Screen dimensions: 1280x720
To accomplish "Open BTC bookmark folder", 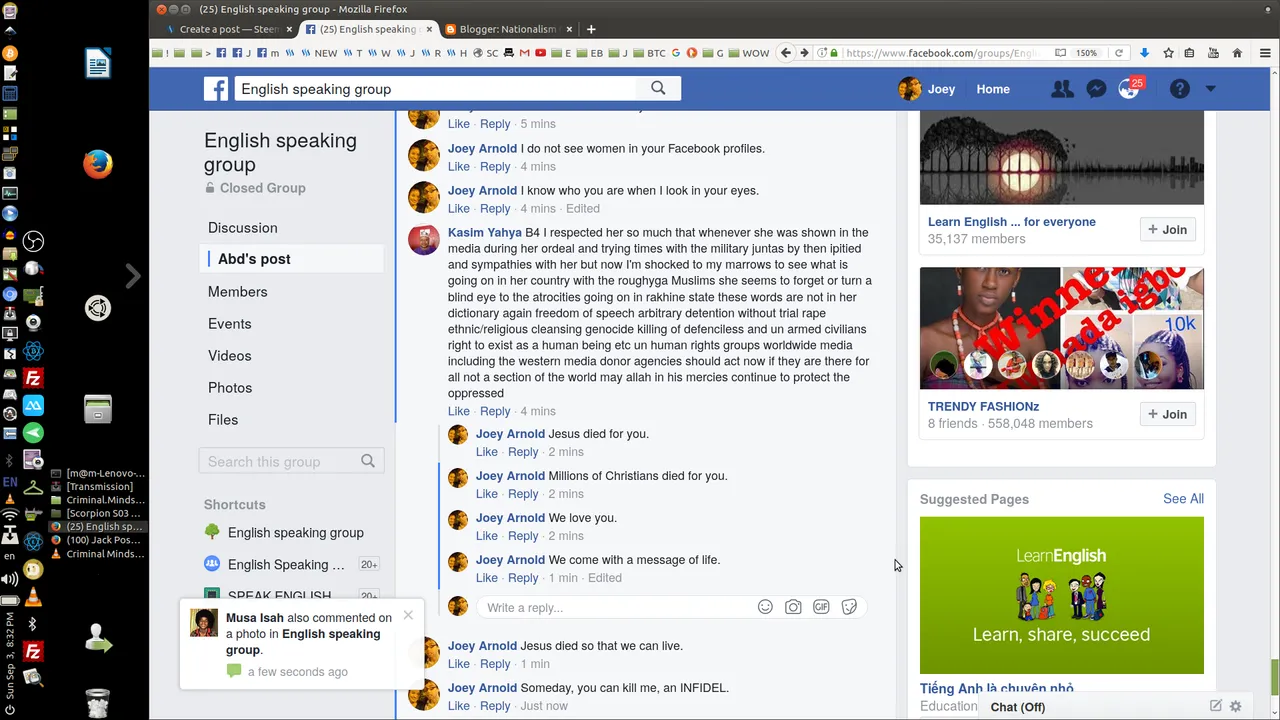I will coord(651,53).
